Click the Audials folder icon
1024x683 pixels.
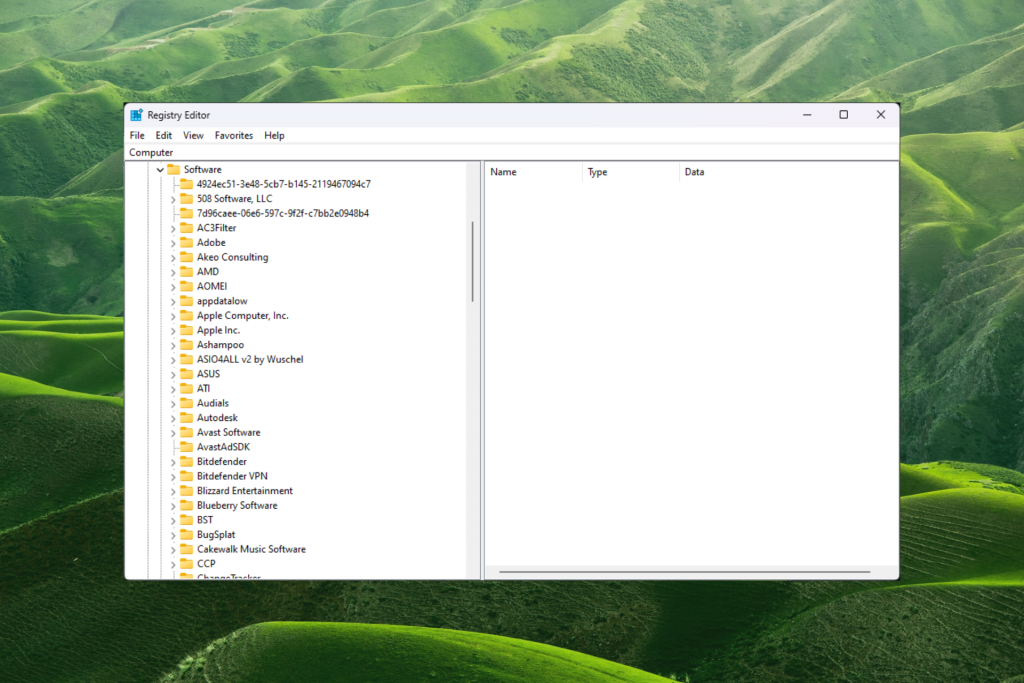tap(187, 403)
